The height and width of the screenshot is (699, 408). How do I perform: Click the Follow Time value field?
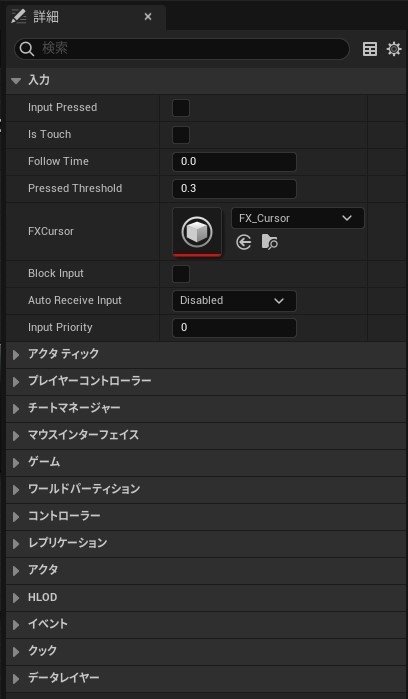point(234,161)
